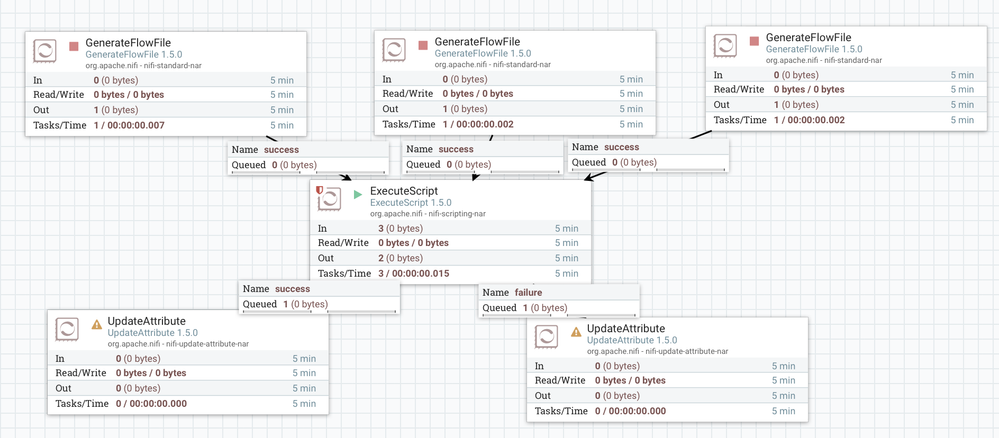Click icon of UpdateAttribute below success connection
The width and height of the screenshot is (999, 438).
coord(66,330)
